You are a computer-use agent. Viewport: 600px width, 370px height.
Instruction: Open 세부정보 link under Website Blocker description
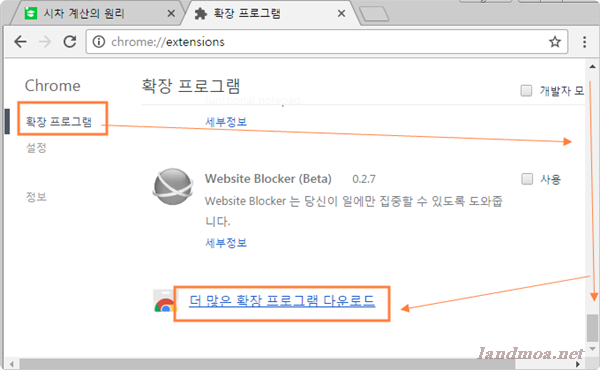pos(226,243)
